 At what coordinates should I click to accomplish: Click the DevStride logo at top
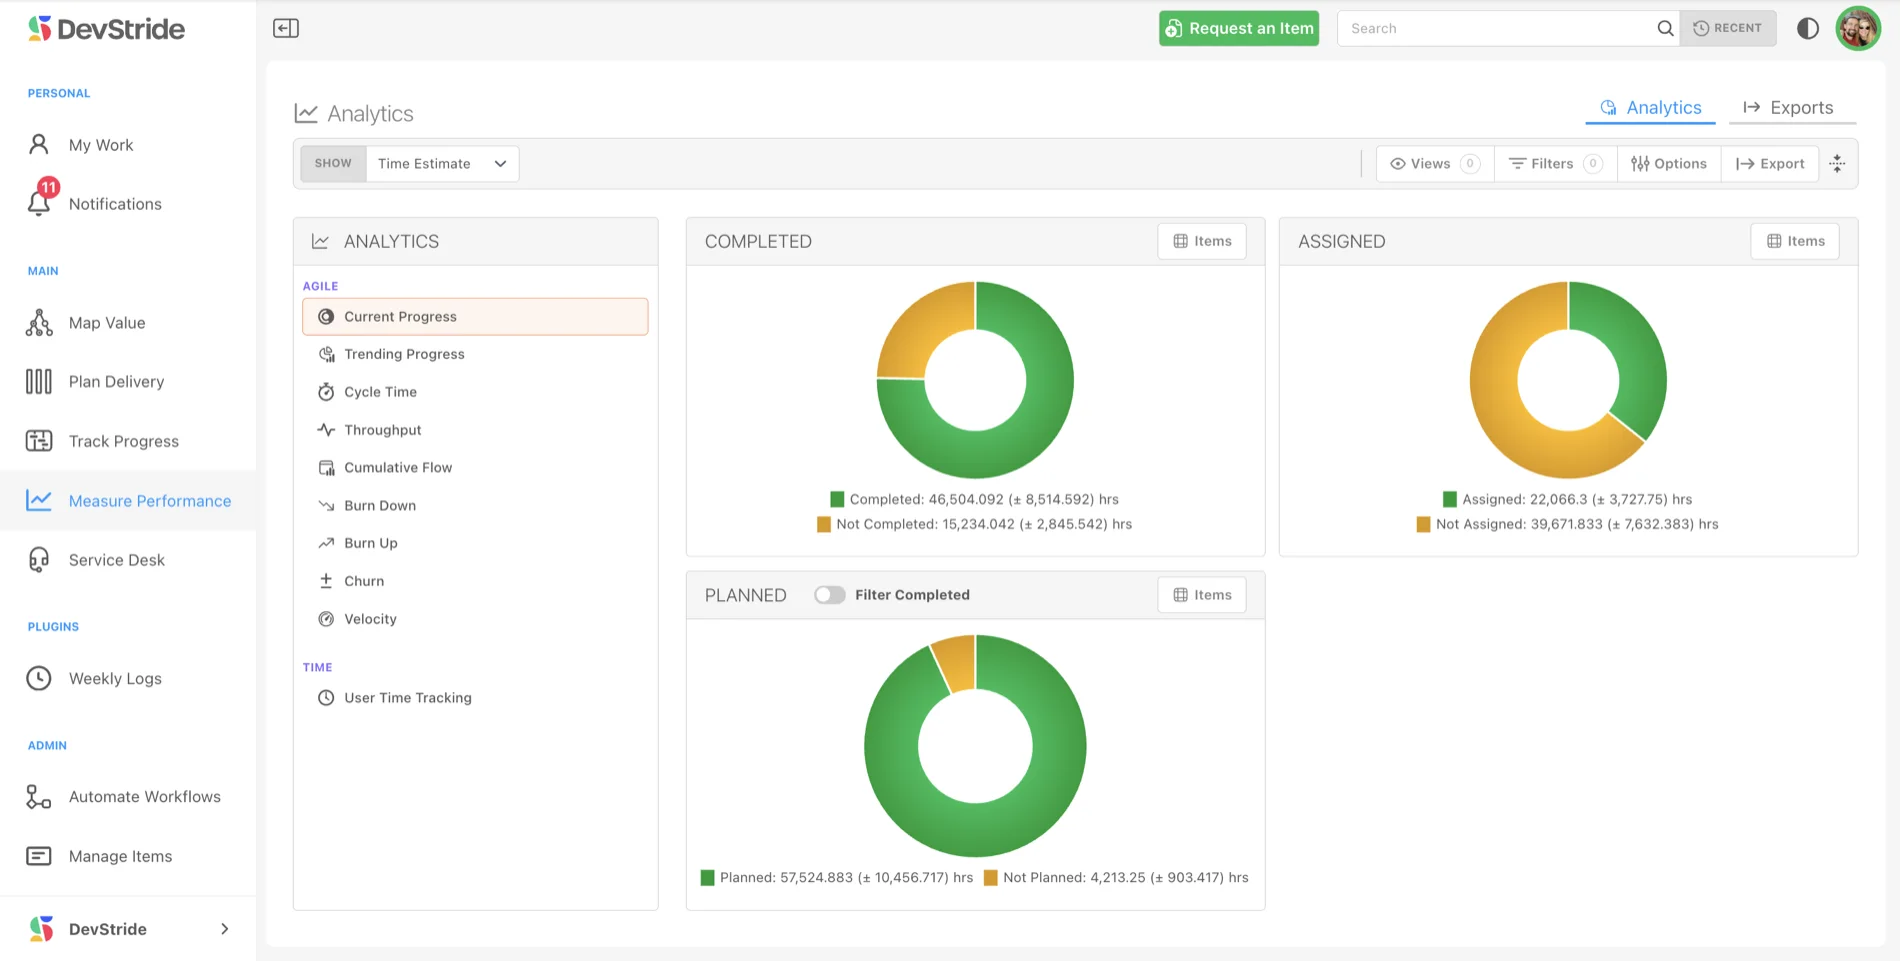click(x=106, y=29)
